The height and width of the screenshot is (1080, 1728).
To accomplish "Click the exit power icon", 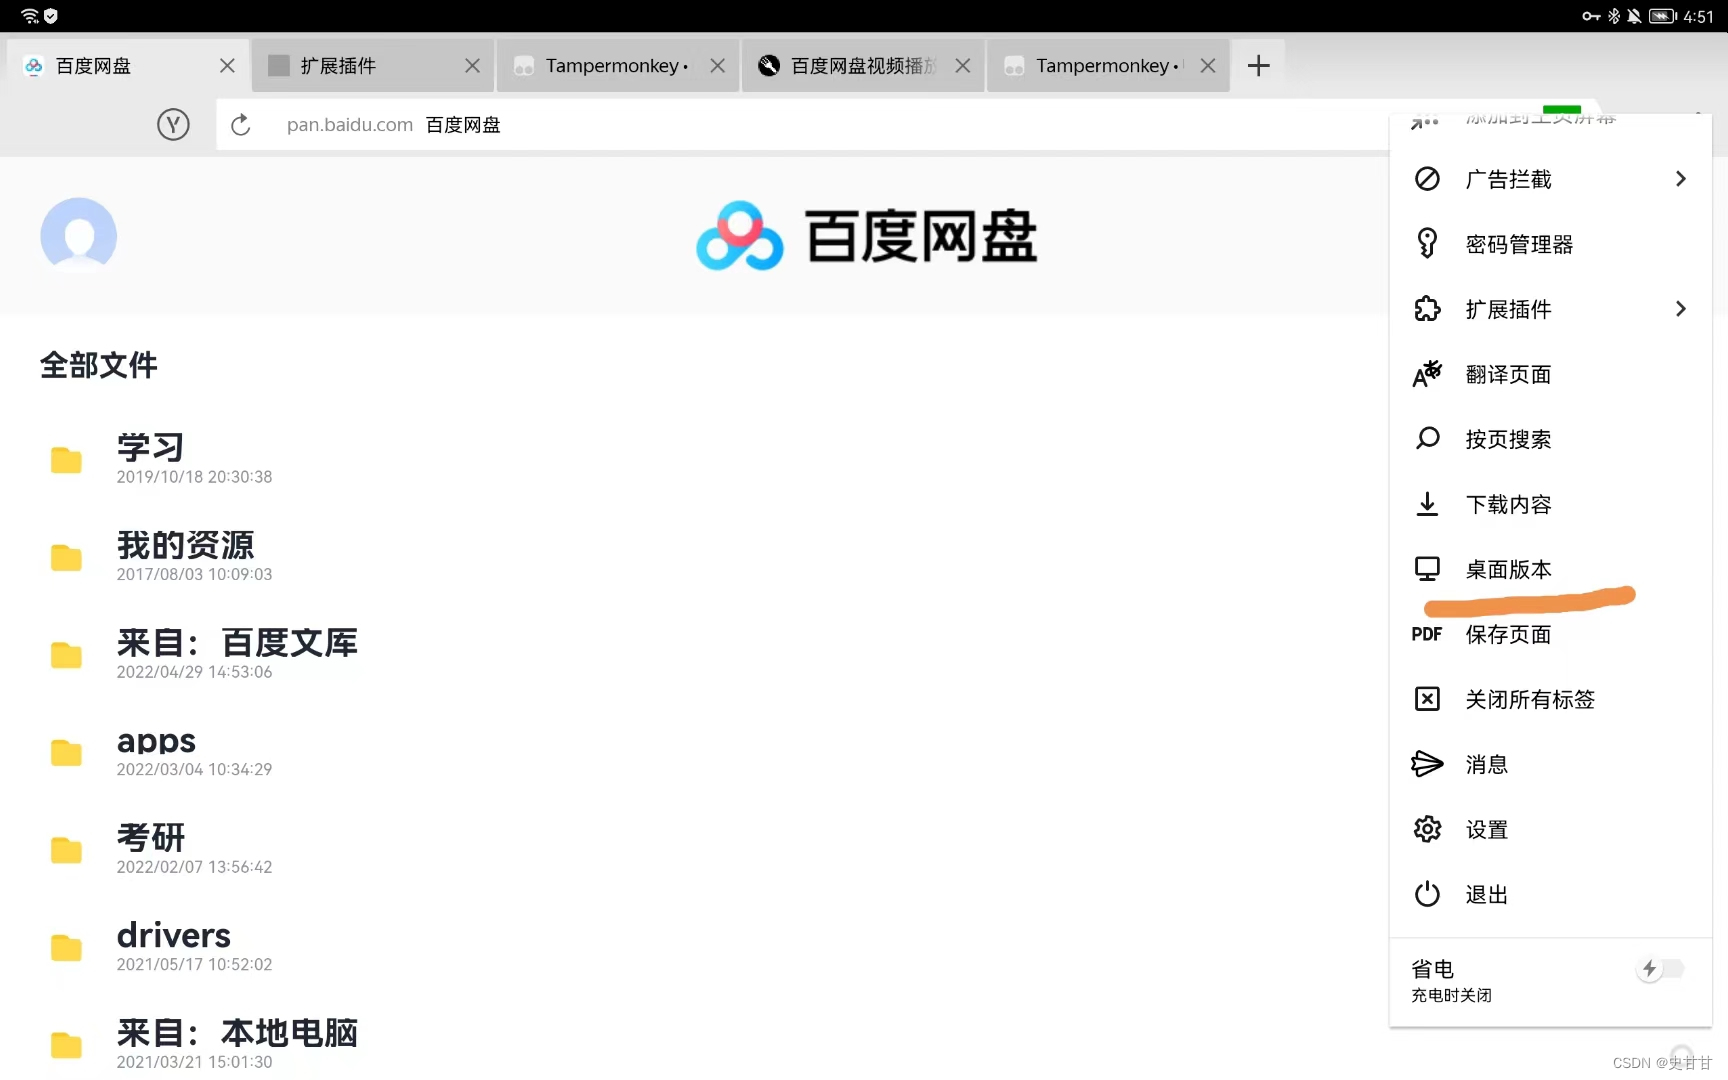I will pos(1427,894).
